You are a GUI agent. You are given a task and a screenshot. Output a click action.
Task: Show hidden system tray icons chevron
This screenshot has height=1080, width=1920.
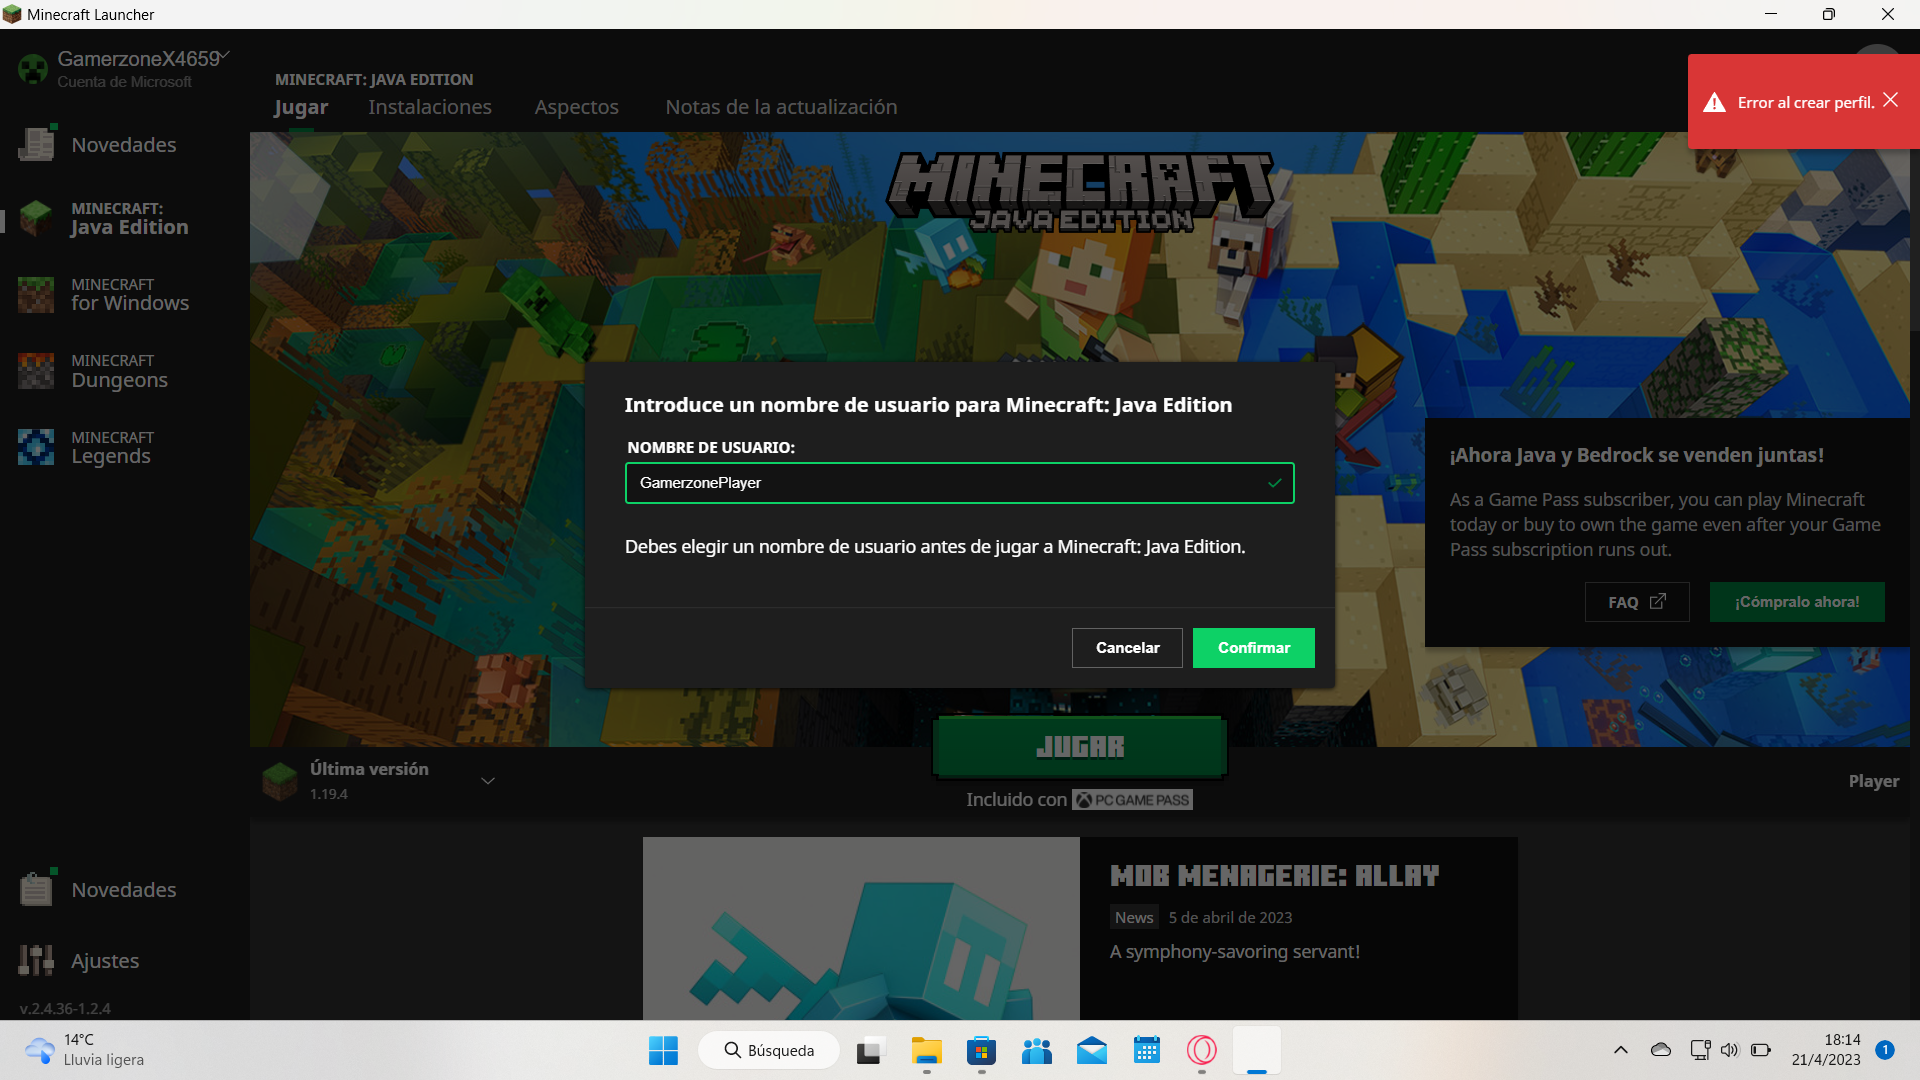(x=1620, y=1050)
